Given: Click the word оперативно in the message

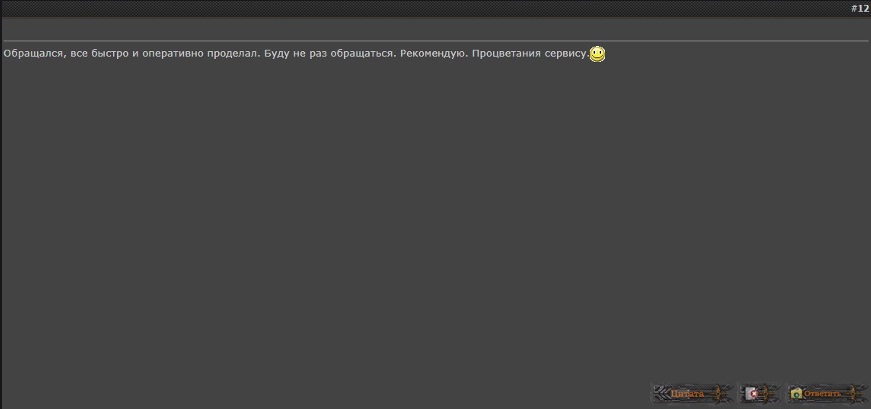Looking at the screenshot, I should (173, 54).
